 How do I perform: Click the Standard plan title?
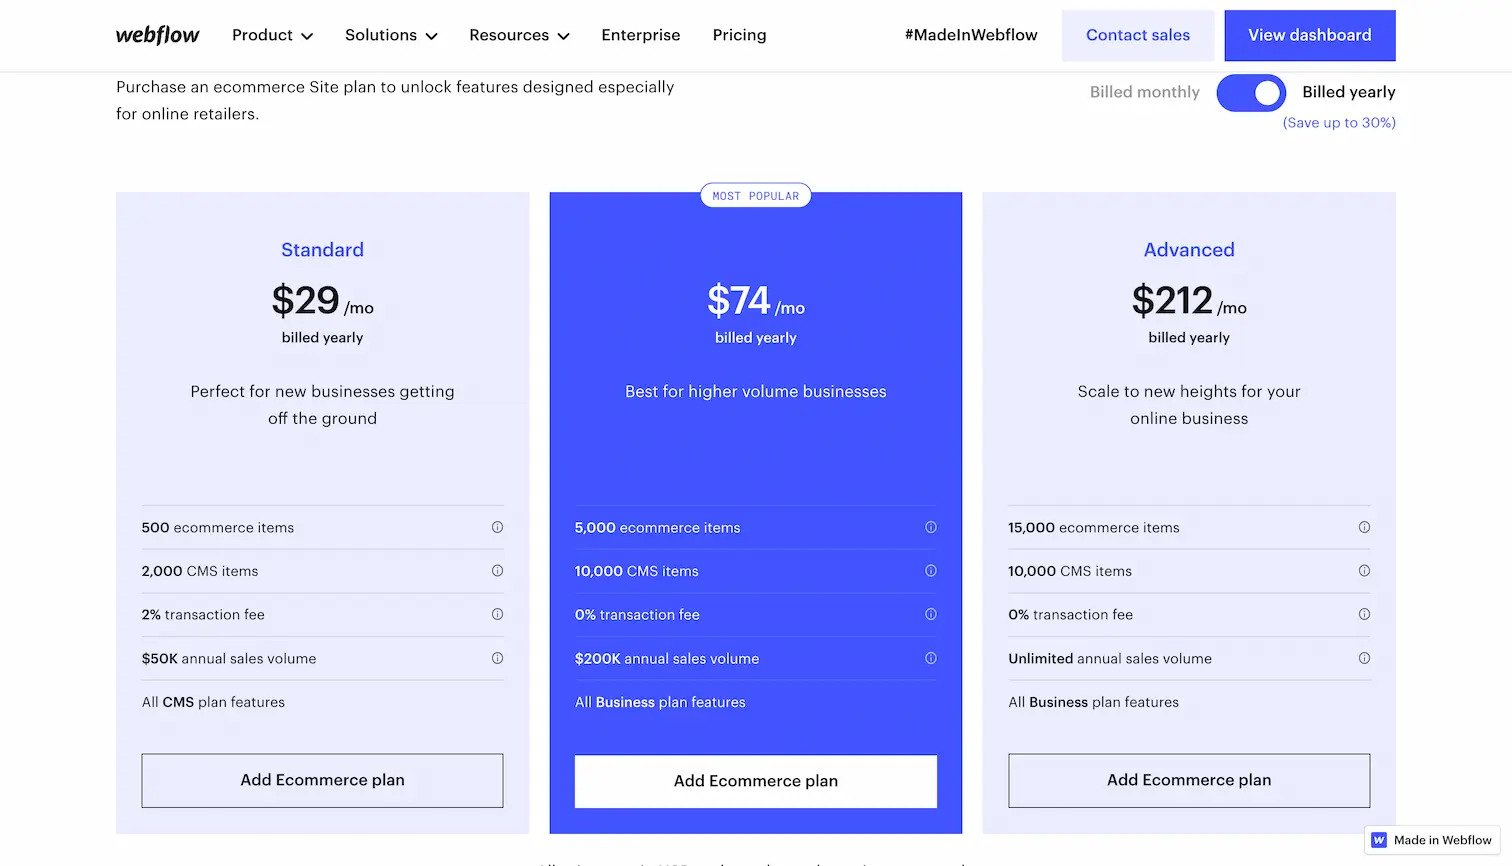click(322, 250)
